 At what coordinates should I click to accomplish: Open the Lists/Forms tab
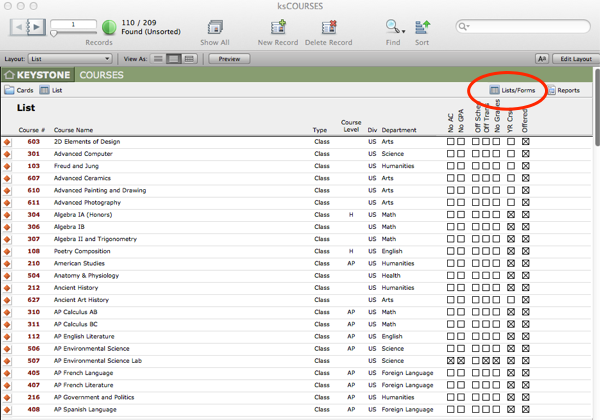[512, 90]
